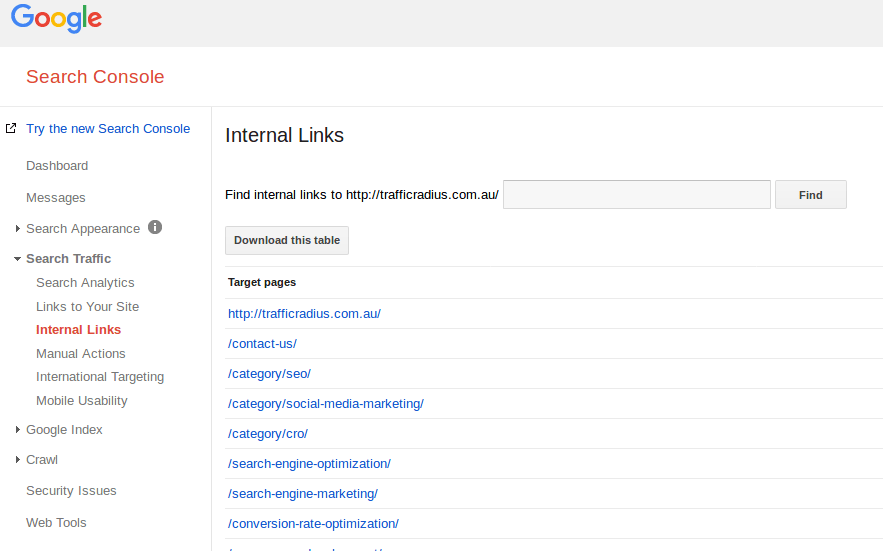This screenshot has width=883, height=551.
Task: Open the /category/social-media-marketing/ link
Action: 325,404
